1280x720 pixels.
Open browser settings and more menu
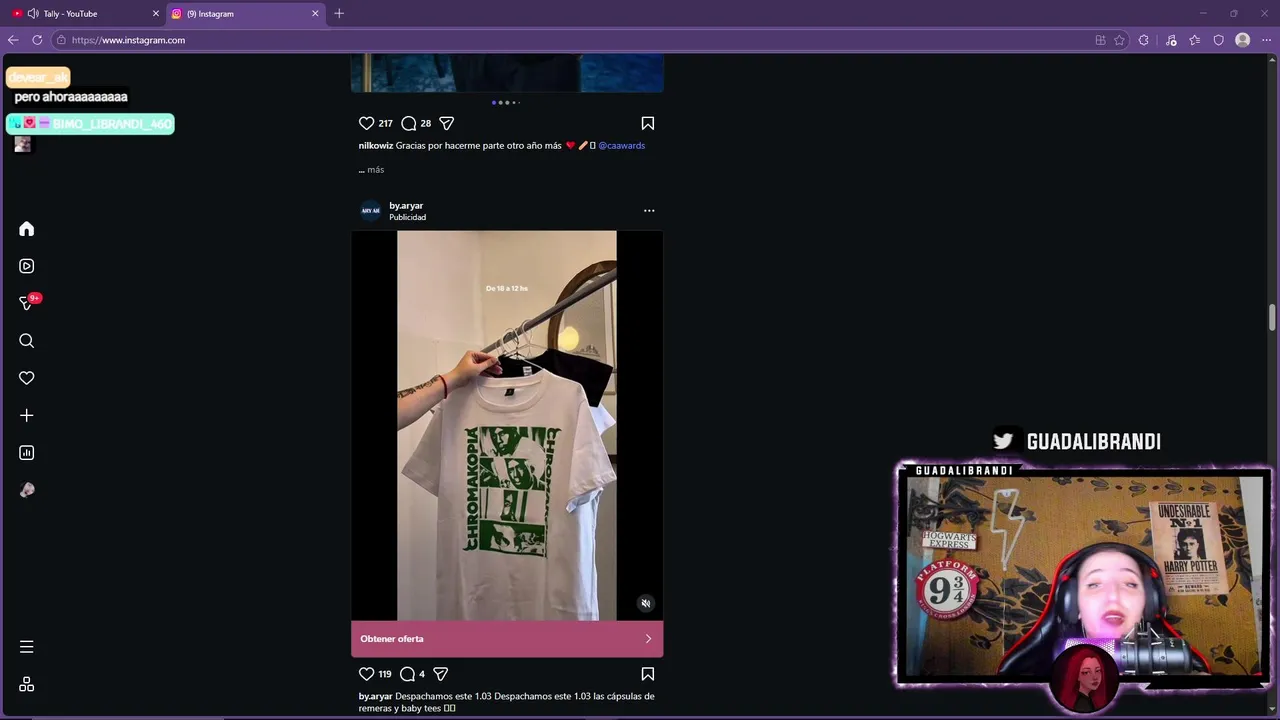(1267, 40)
